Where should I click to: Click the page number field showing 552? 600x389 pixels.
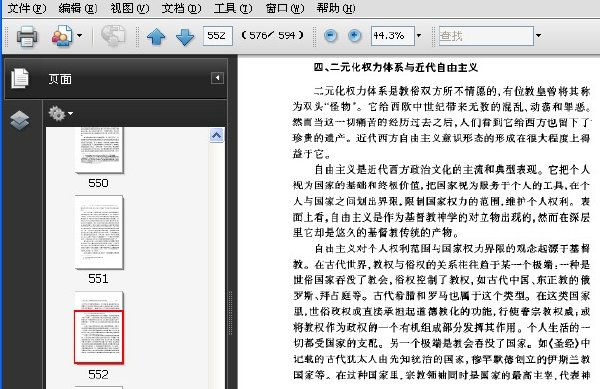tap(217, 36)
